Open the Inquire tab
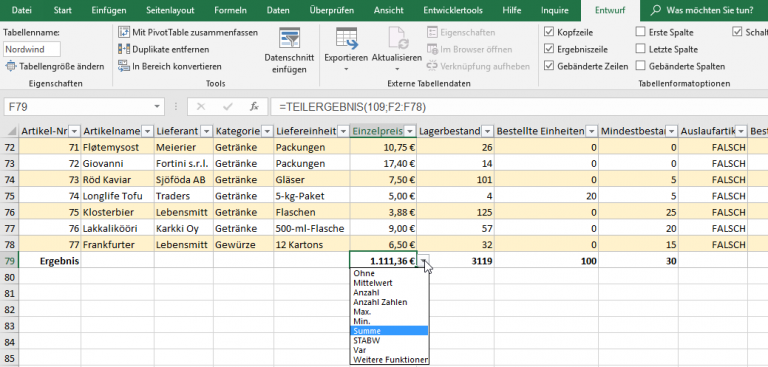The width and height of the screenshot is (768, 367). pos(555,10)
